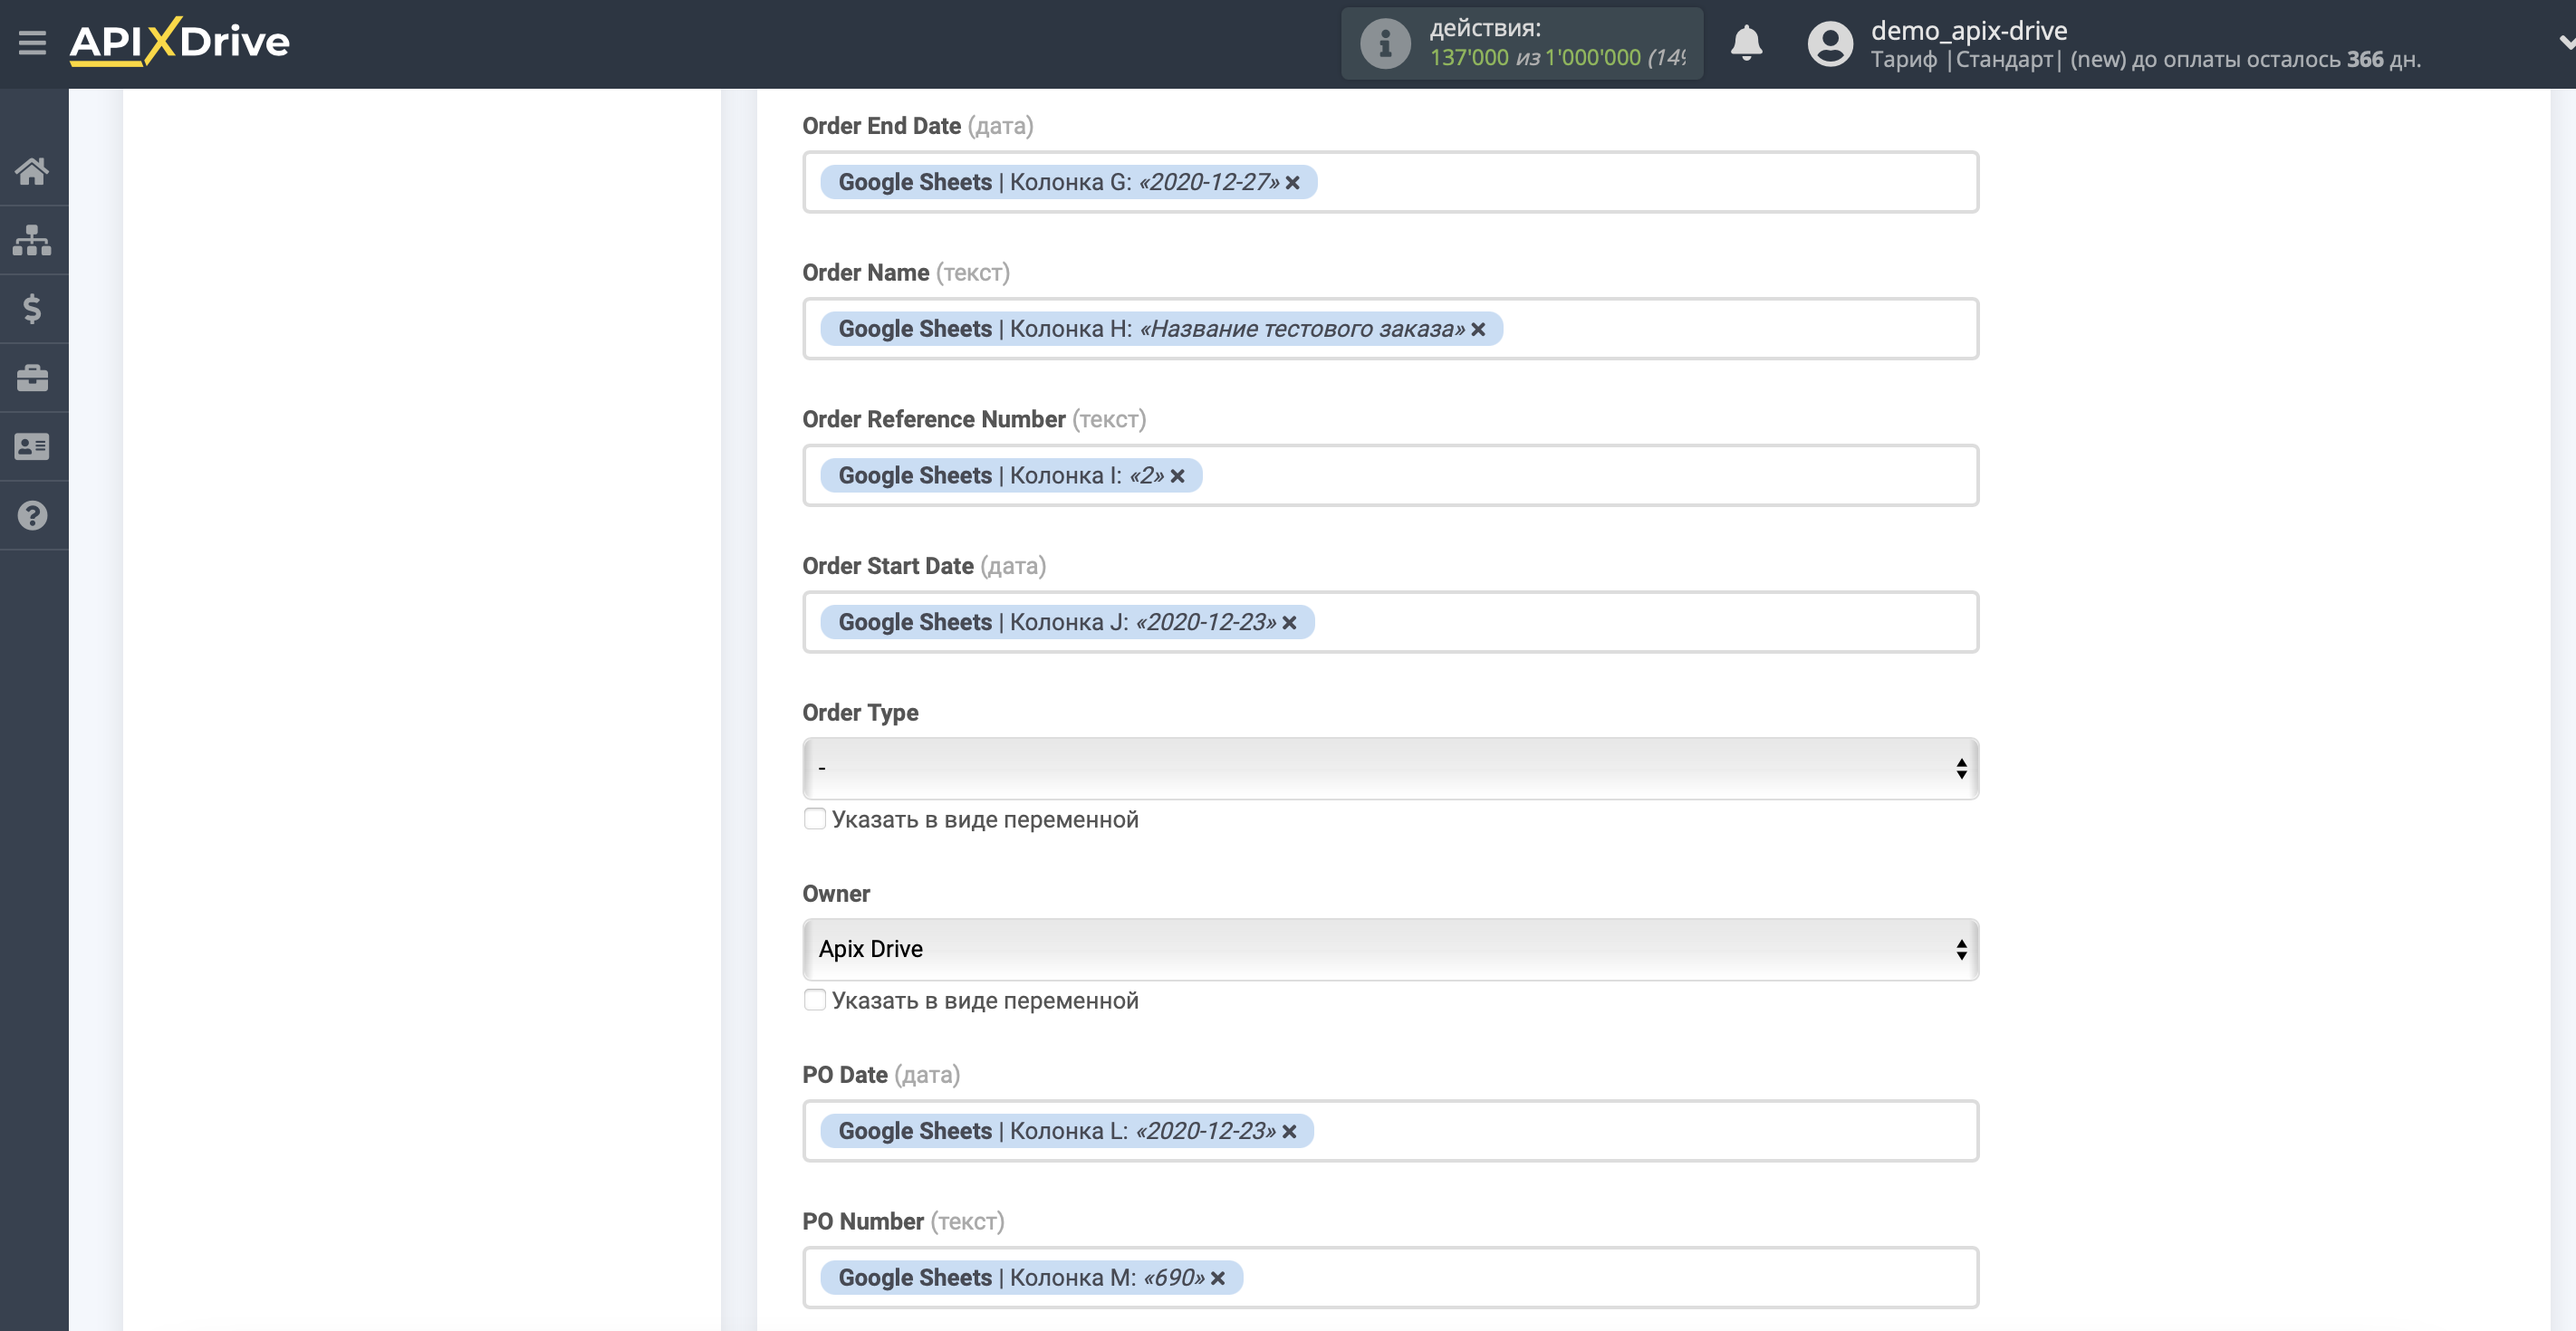Open the help question mark icon
This screenshot has height=1331, width=2576.
tap(32, 516)
